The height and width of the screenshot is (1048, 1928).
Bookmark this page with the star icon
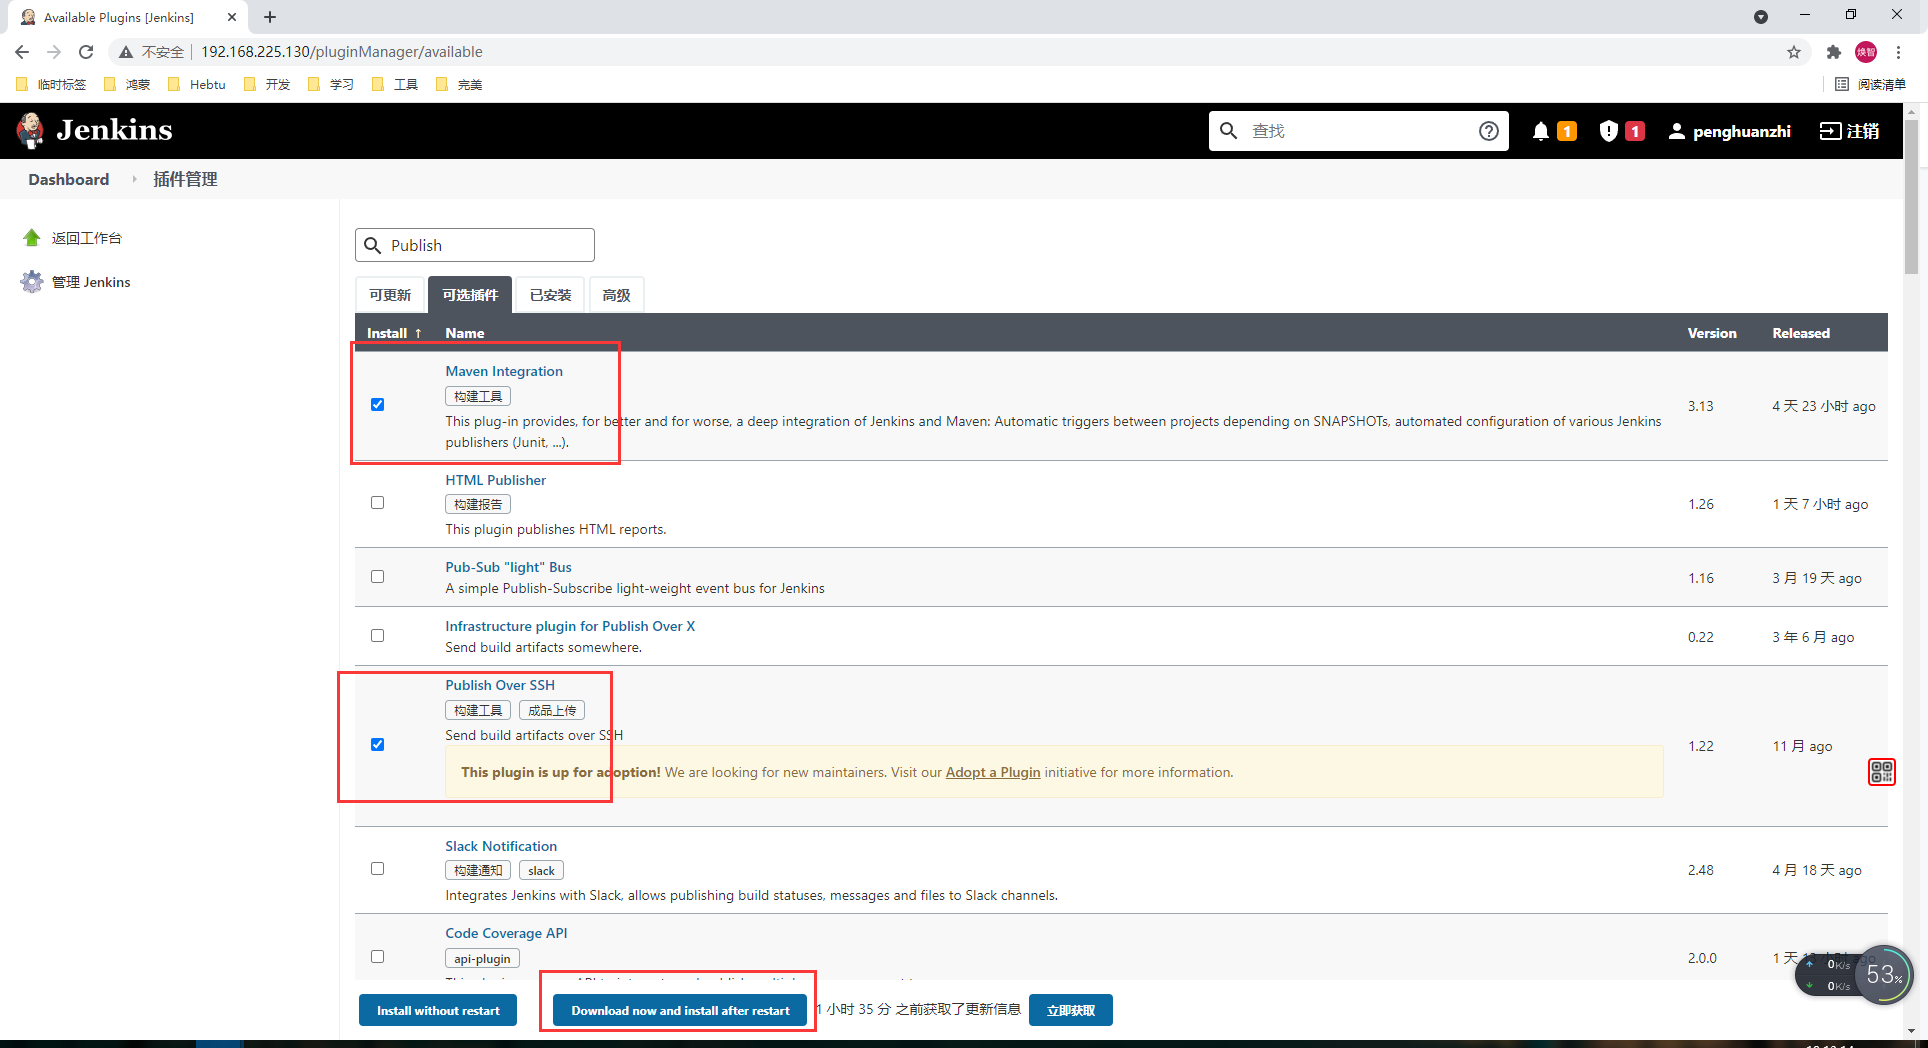[1794, 52]
